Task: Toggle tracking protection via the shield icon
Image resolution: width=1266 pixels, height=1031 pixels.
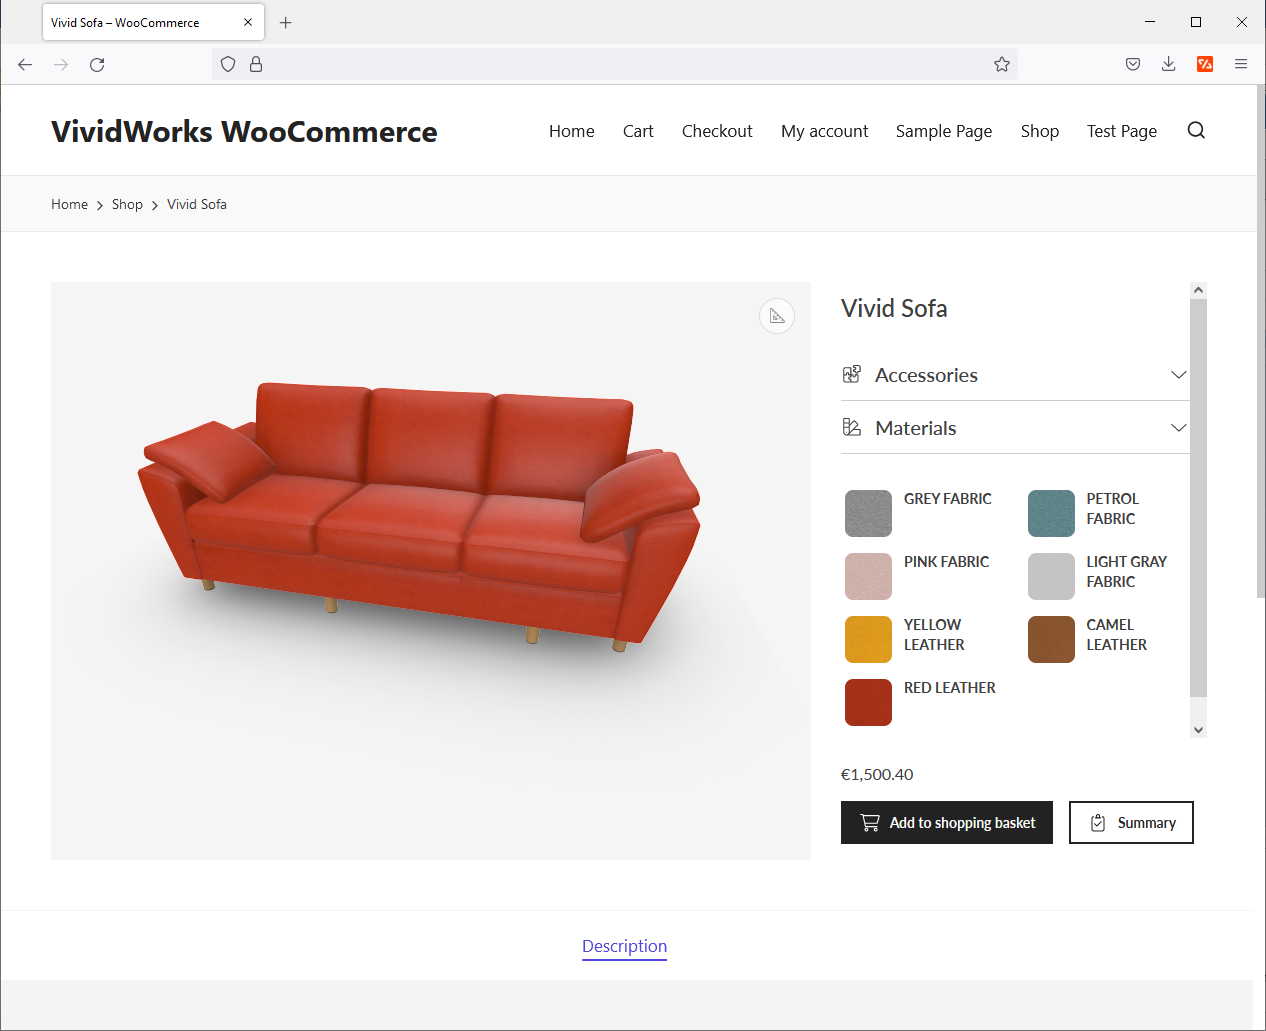Action: (228, 64)
